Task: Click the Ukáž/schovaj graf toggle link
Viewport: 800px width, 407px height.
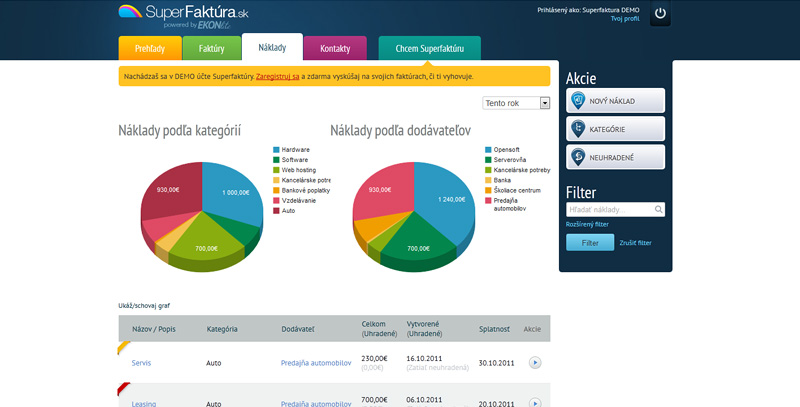Action: pyautogui.click(x=144, y=306)
